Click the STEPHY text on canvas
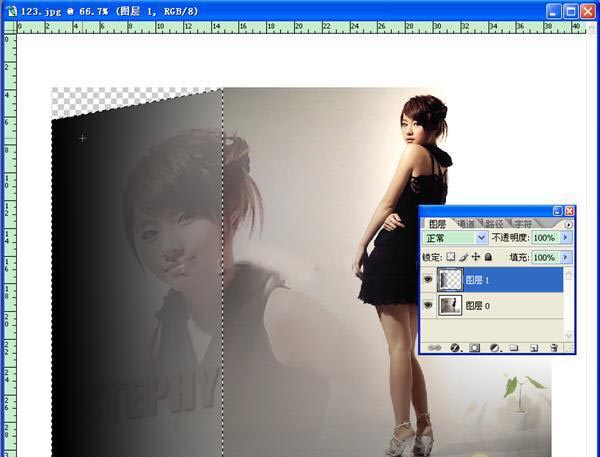600x457 pixels. [x=153, y=396]
